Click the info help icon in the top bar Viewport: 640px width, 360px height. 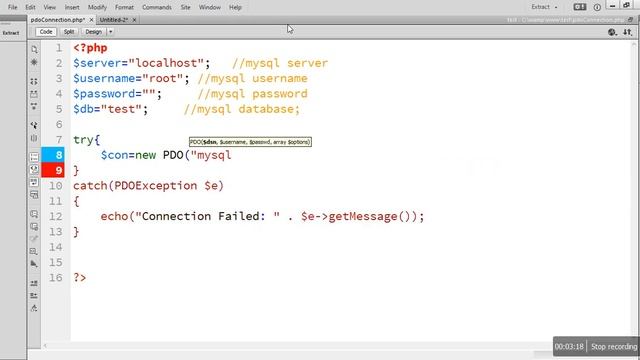click(x=597, y=7)
